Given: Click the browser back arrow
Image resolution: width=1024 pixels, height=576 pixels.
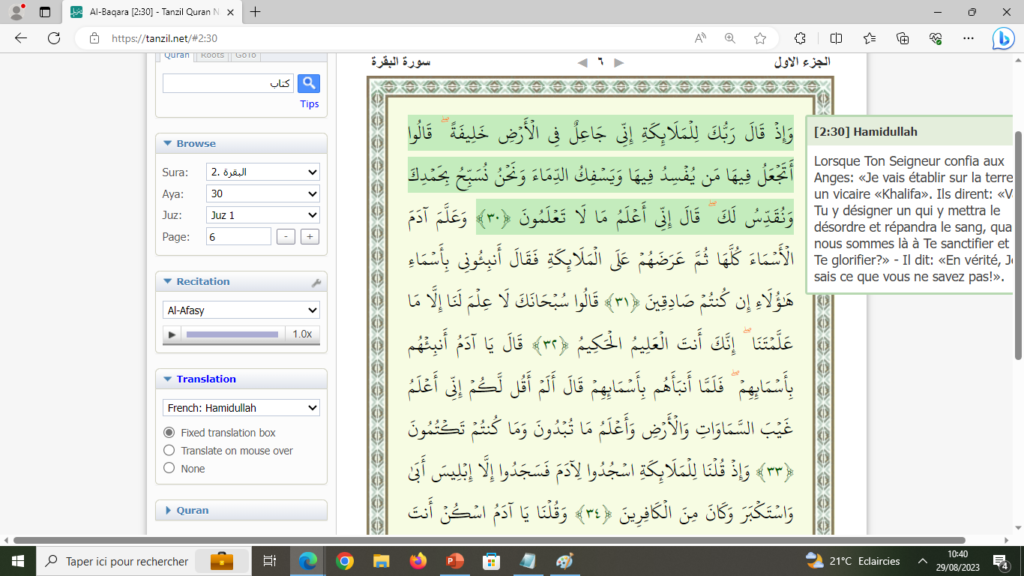Looking at the screenshot, I should click(x=21, y=38).
